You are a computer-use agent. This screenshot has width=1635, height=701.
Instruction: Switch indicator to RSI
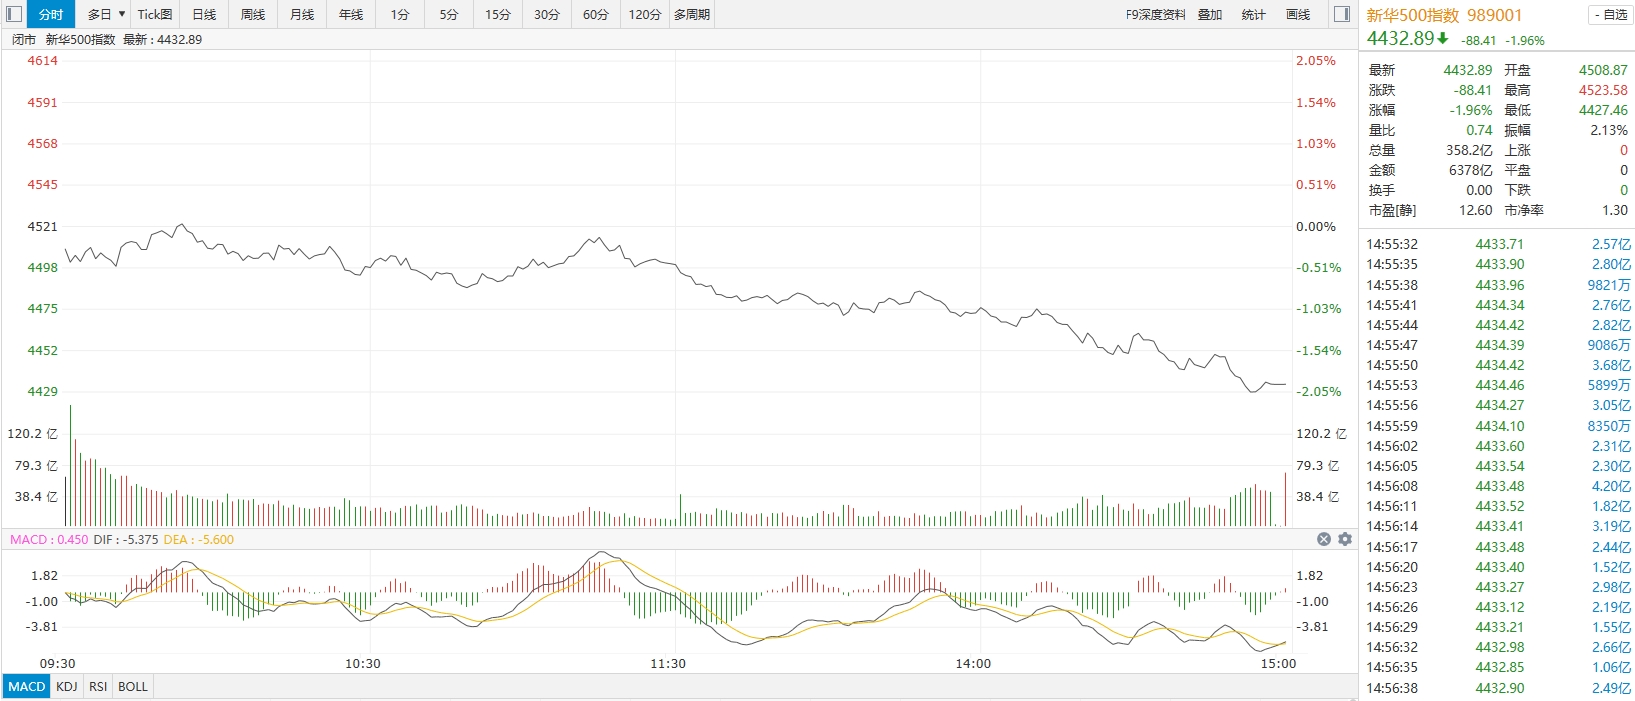click(x=98, y=687)
